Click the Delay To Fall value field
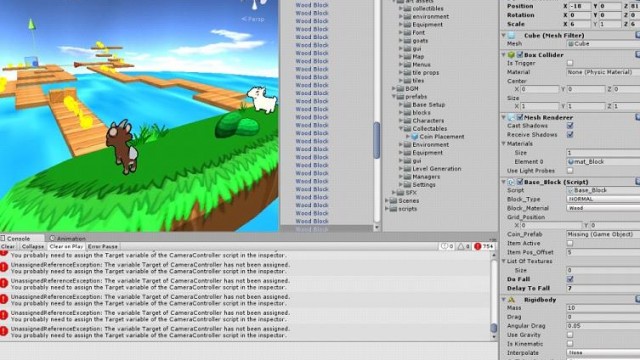Image resolution: width=640 pixels, height=360 pixels. coord(603,288)
